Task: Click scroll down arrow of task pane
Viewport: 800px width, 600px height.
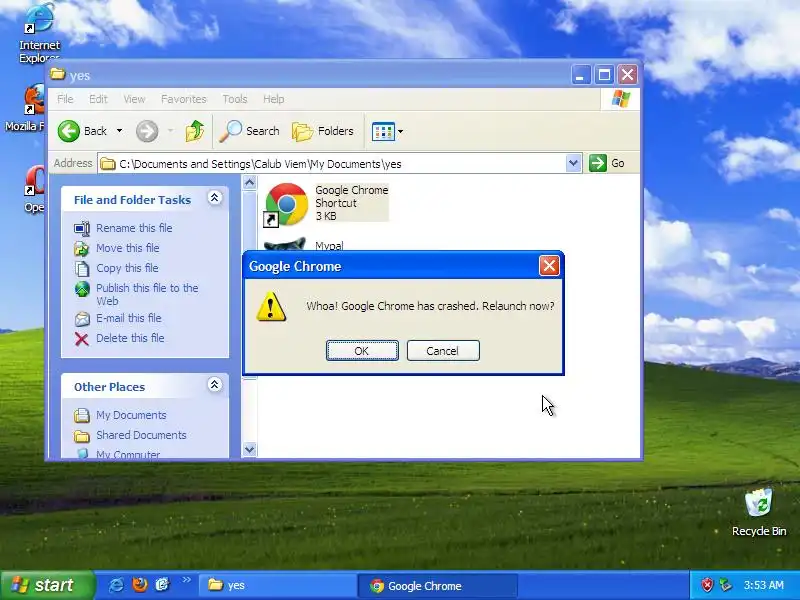Action: [249, 449]
